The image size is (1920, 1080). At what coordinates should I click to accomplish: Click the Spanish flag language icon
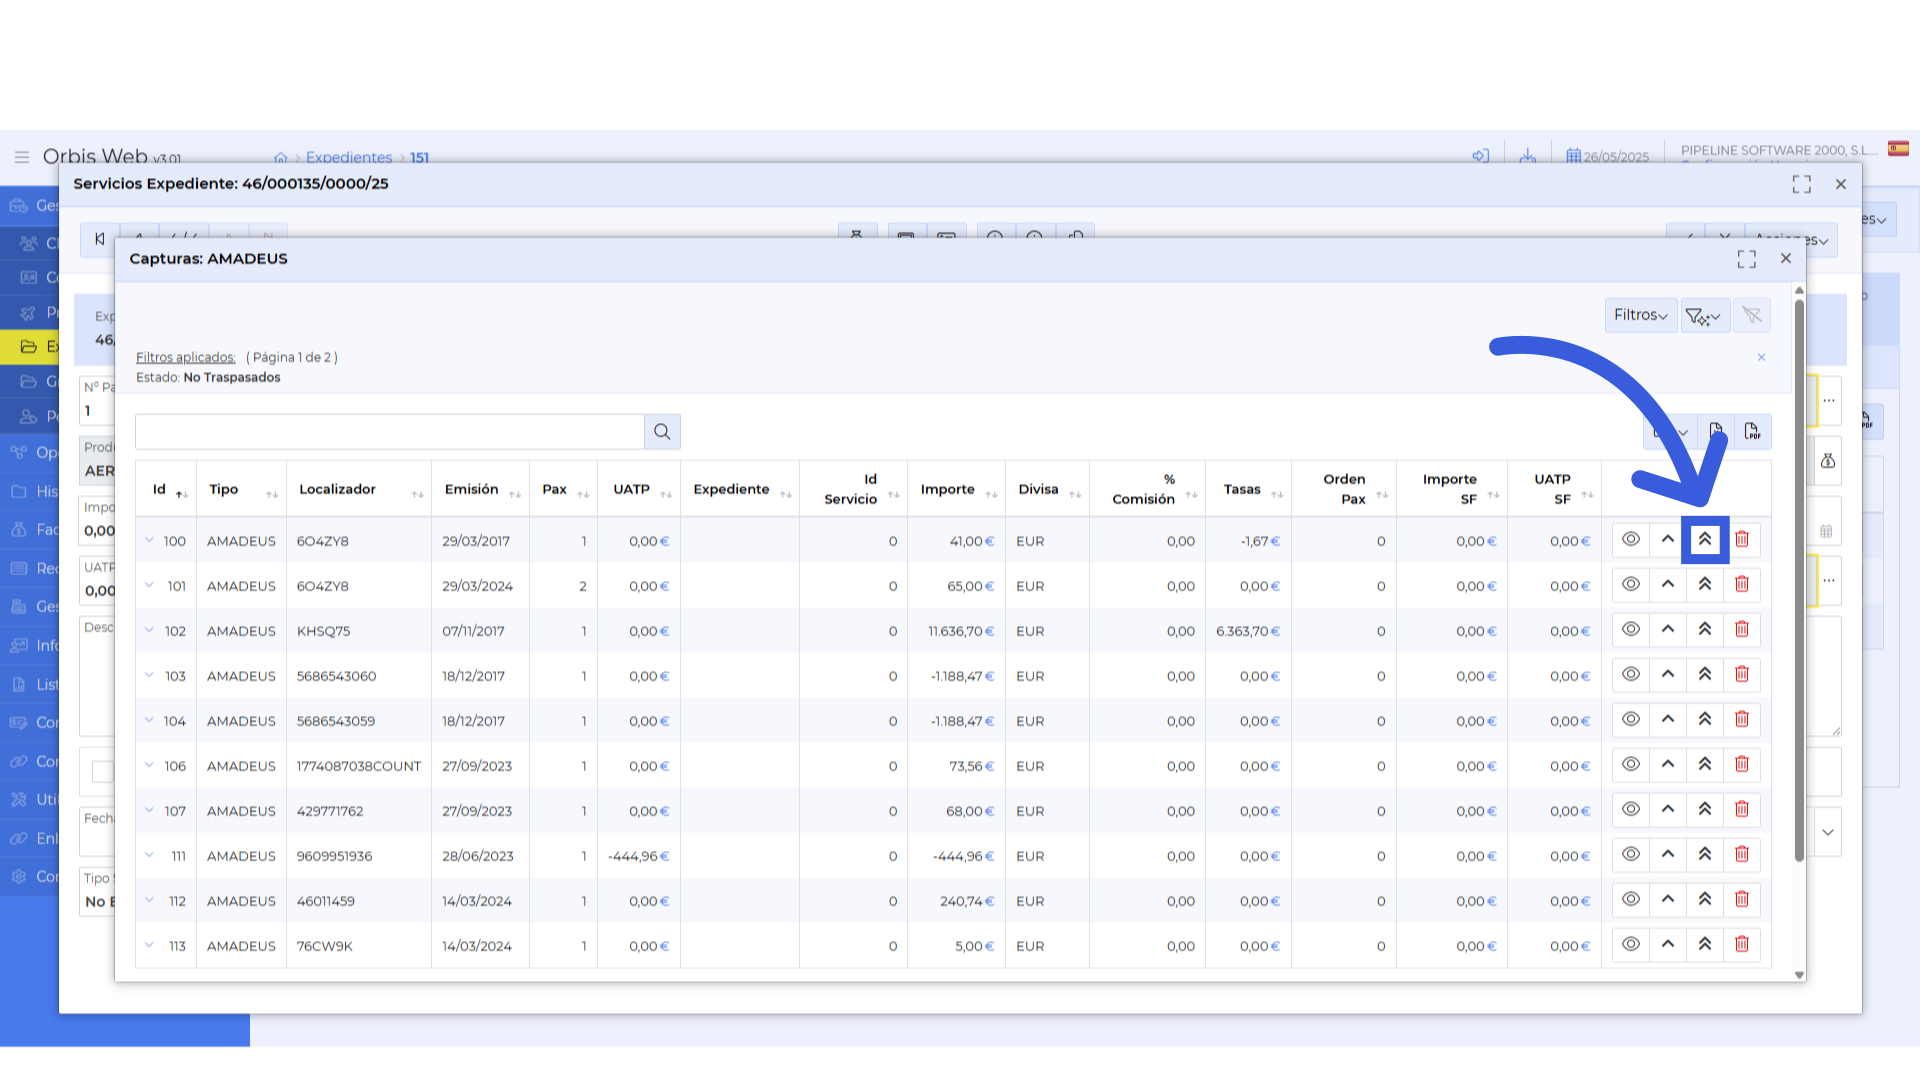click(1899, 149)
